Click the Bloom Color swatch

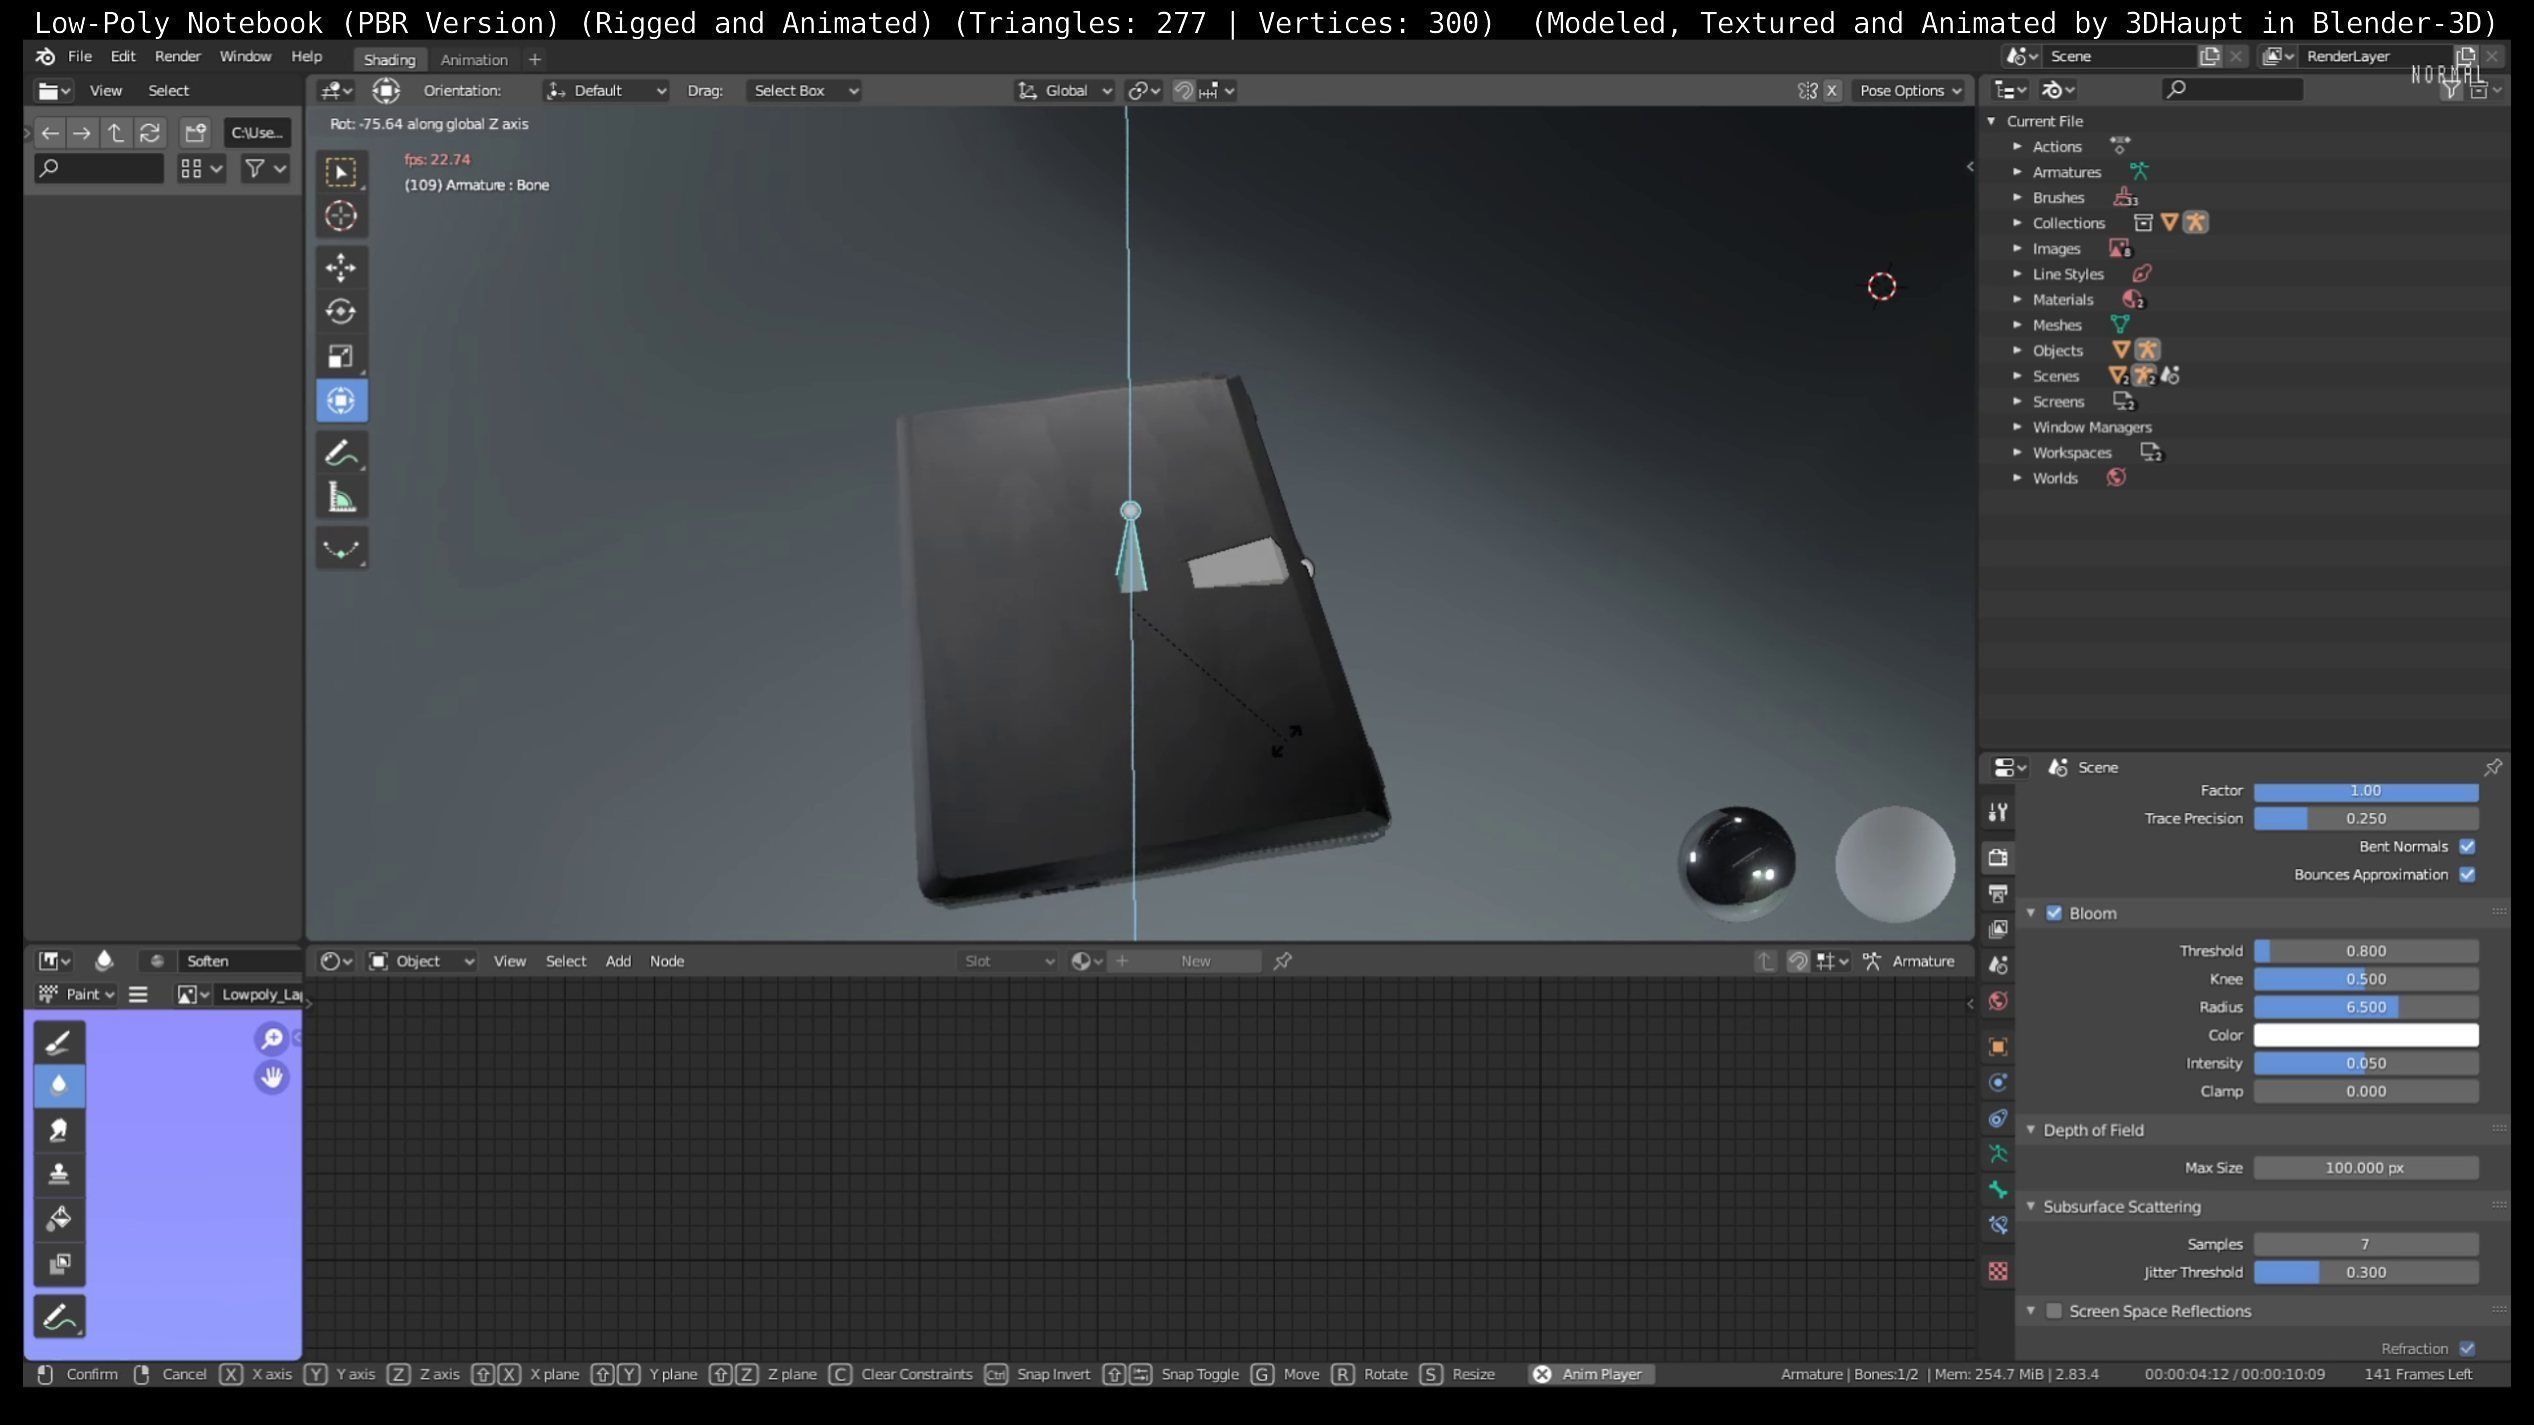2365,1035
